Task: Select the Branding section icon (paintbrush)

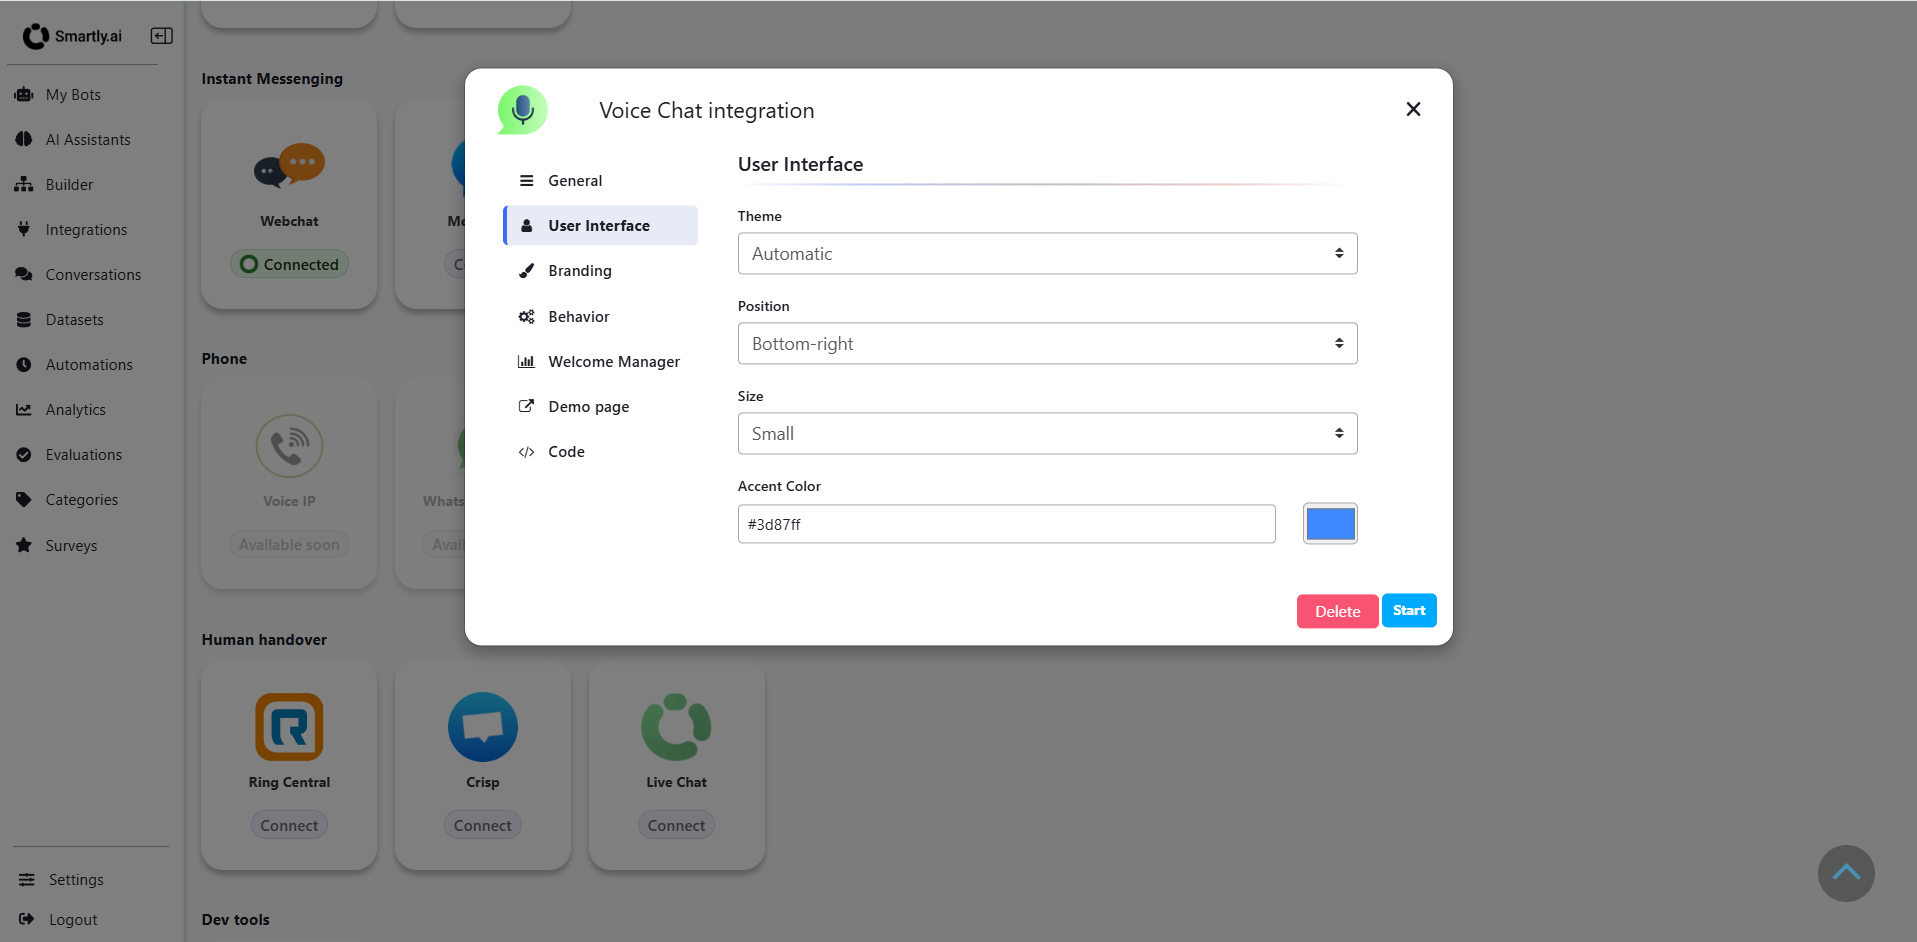Action: point(527,270)
